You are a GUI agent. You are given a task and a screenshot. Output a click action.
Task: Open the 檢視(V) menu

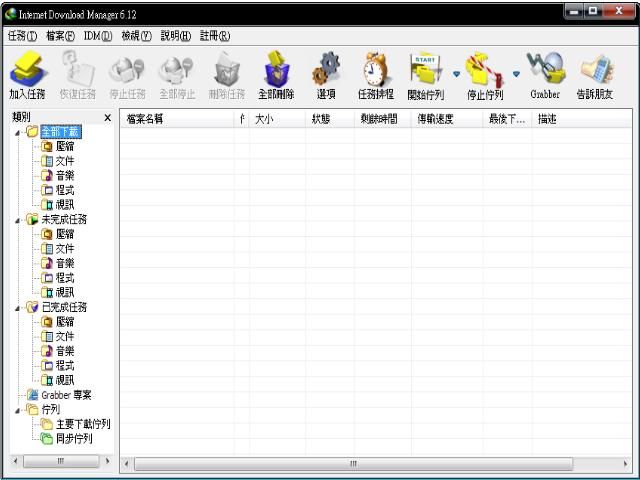coord(136,35)
